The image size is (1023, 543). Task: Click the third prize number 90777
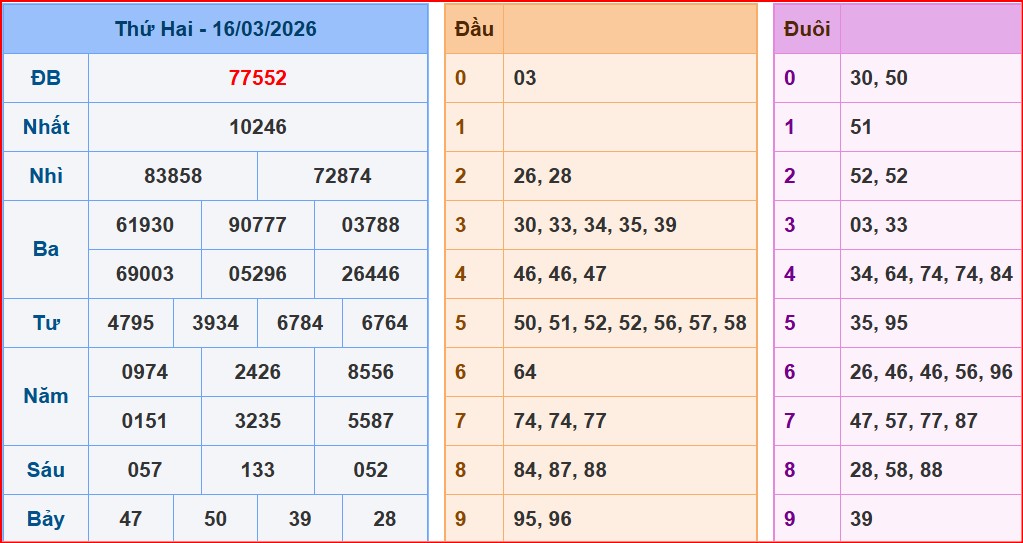[x=258, y=225]
